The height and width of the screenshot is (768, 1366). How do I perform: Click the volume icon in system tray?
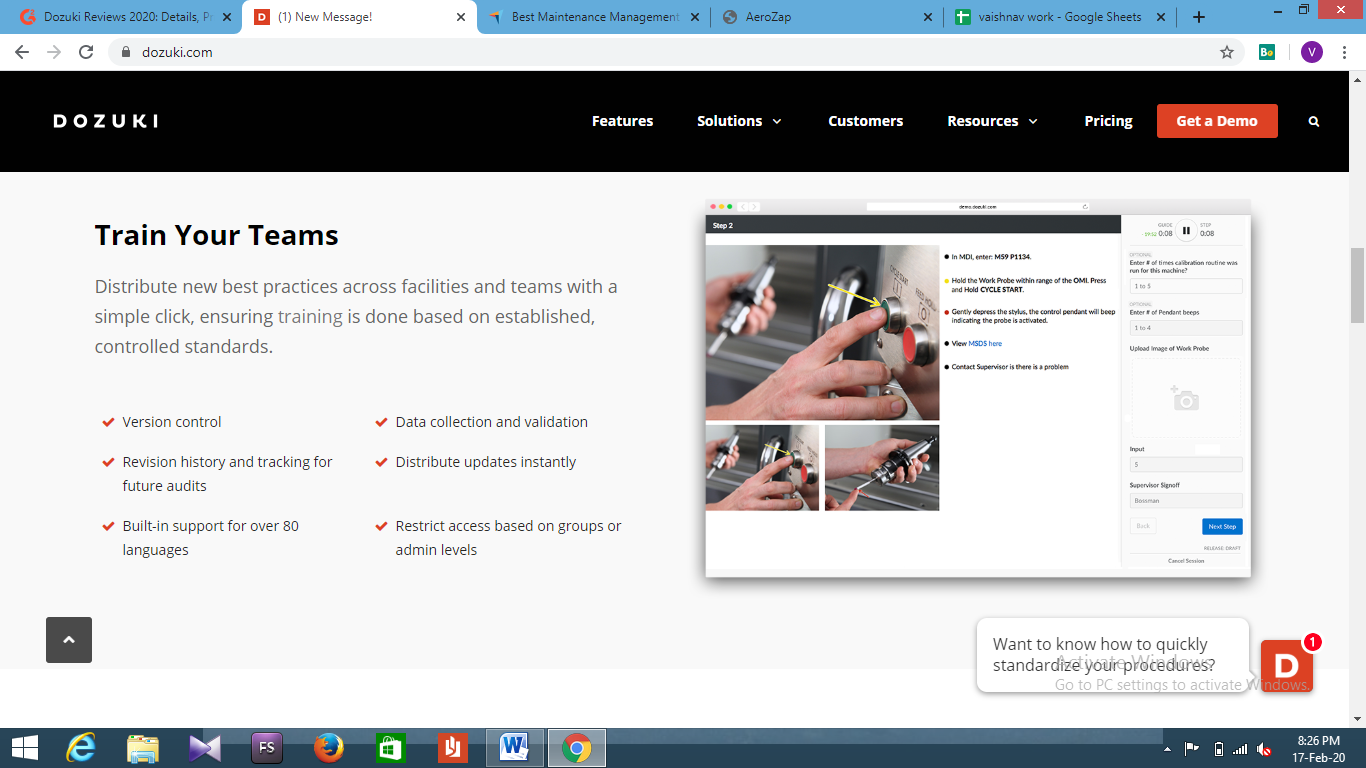(1264, 749)
